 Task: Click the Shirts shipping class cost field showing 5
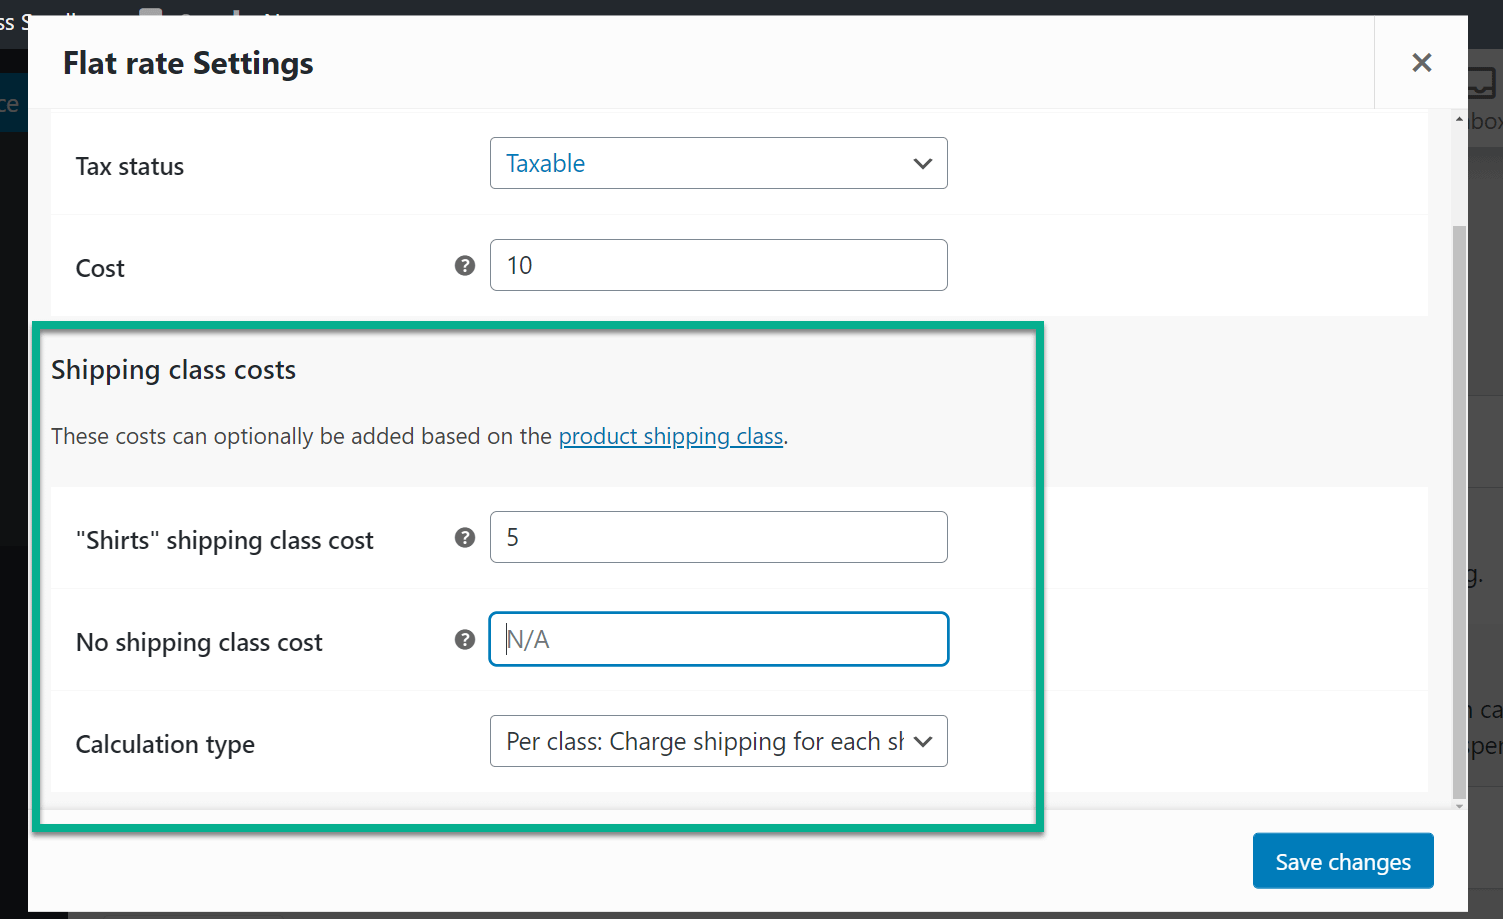coord(718,537)
